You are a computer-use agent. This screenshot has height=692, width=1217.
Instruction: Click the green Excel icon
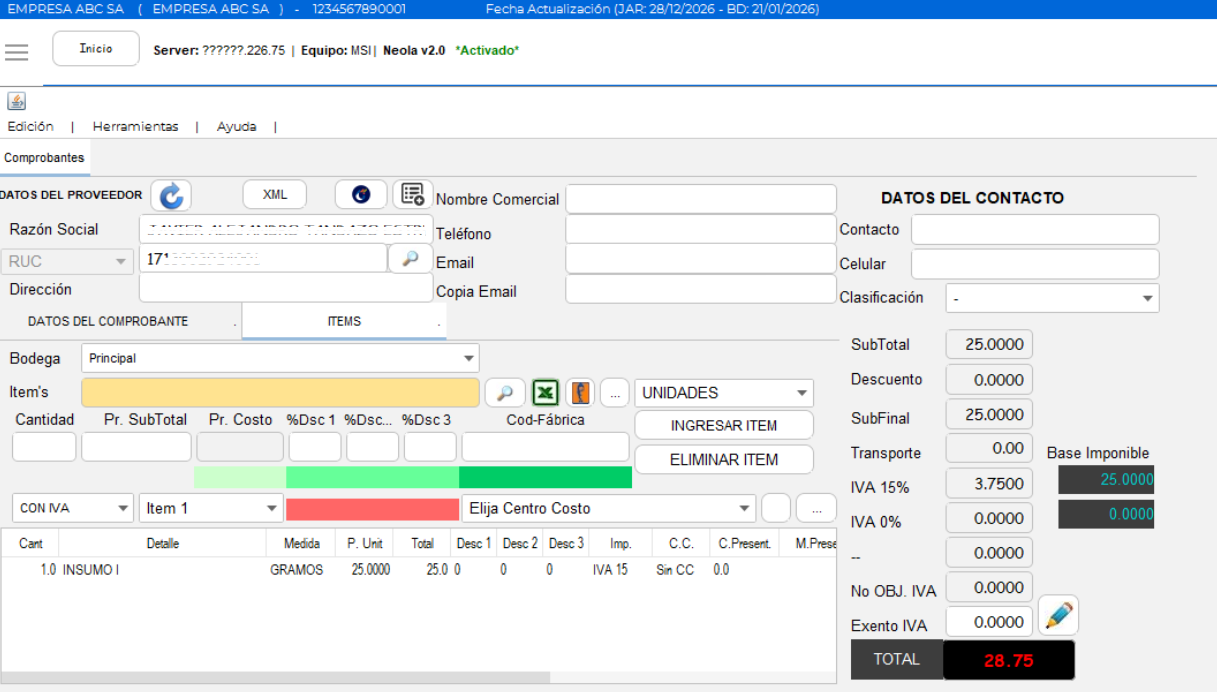[545, 393]
